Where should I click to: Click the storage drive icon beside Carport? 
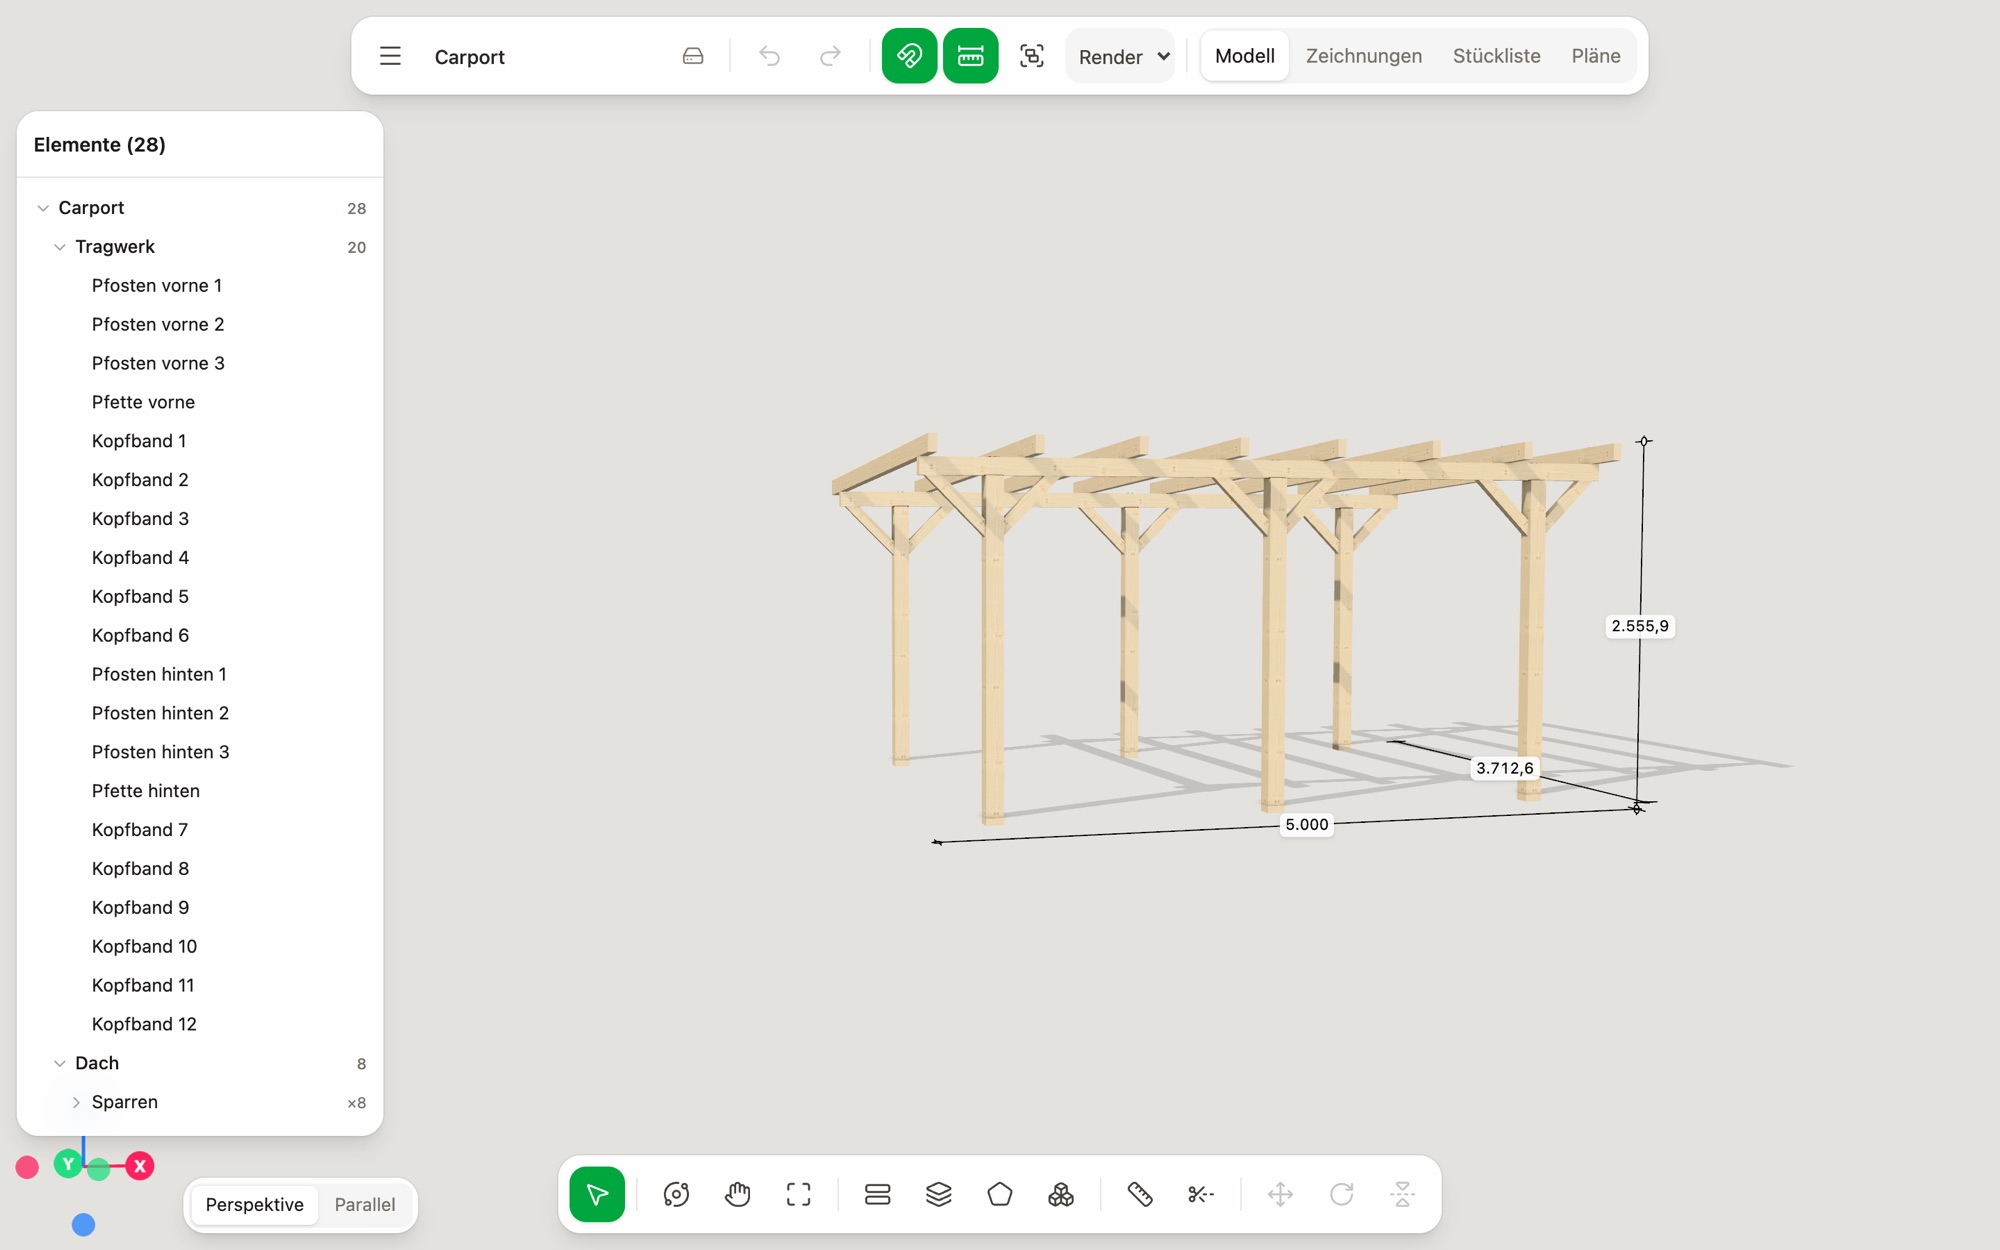(x=693, y=56)
